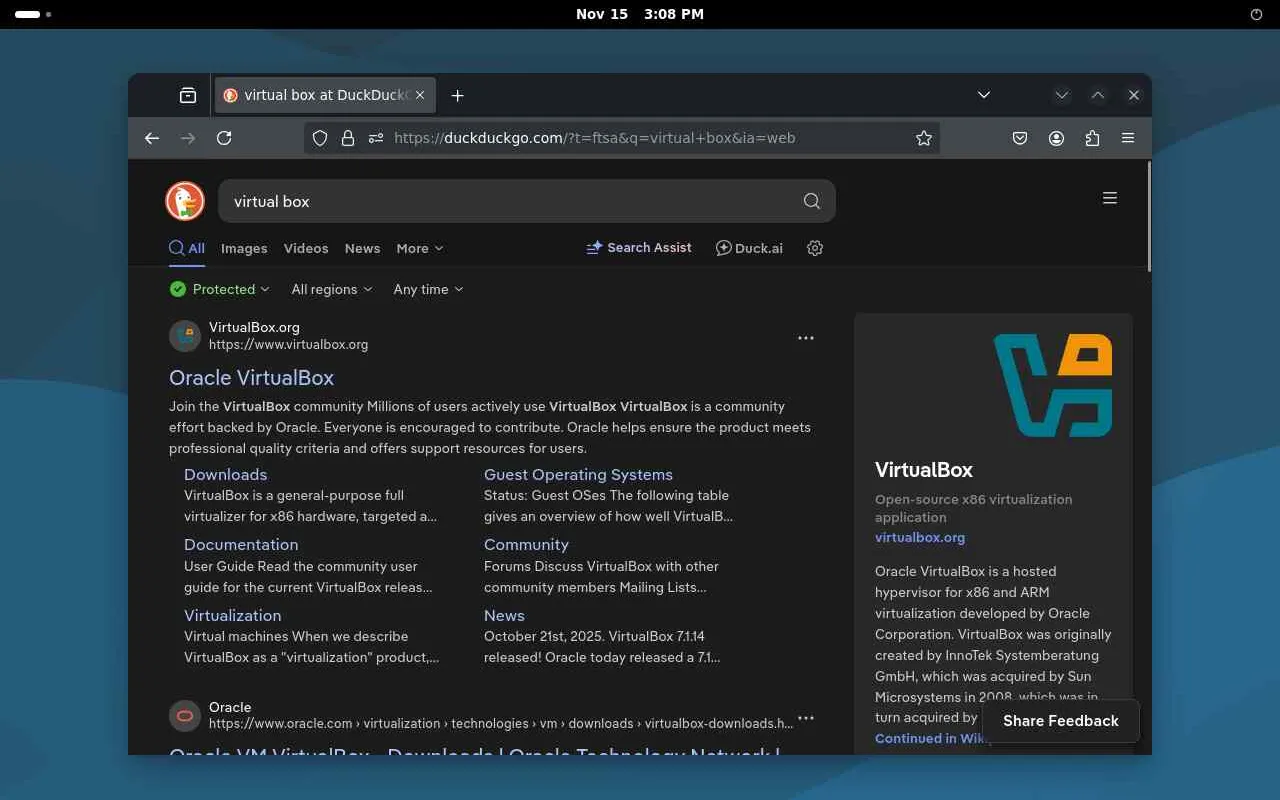
Task: Click the Oracle result favicon
Action: [185, 716]
